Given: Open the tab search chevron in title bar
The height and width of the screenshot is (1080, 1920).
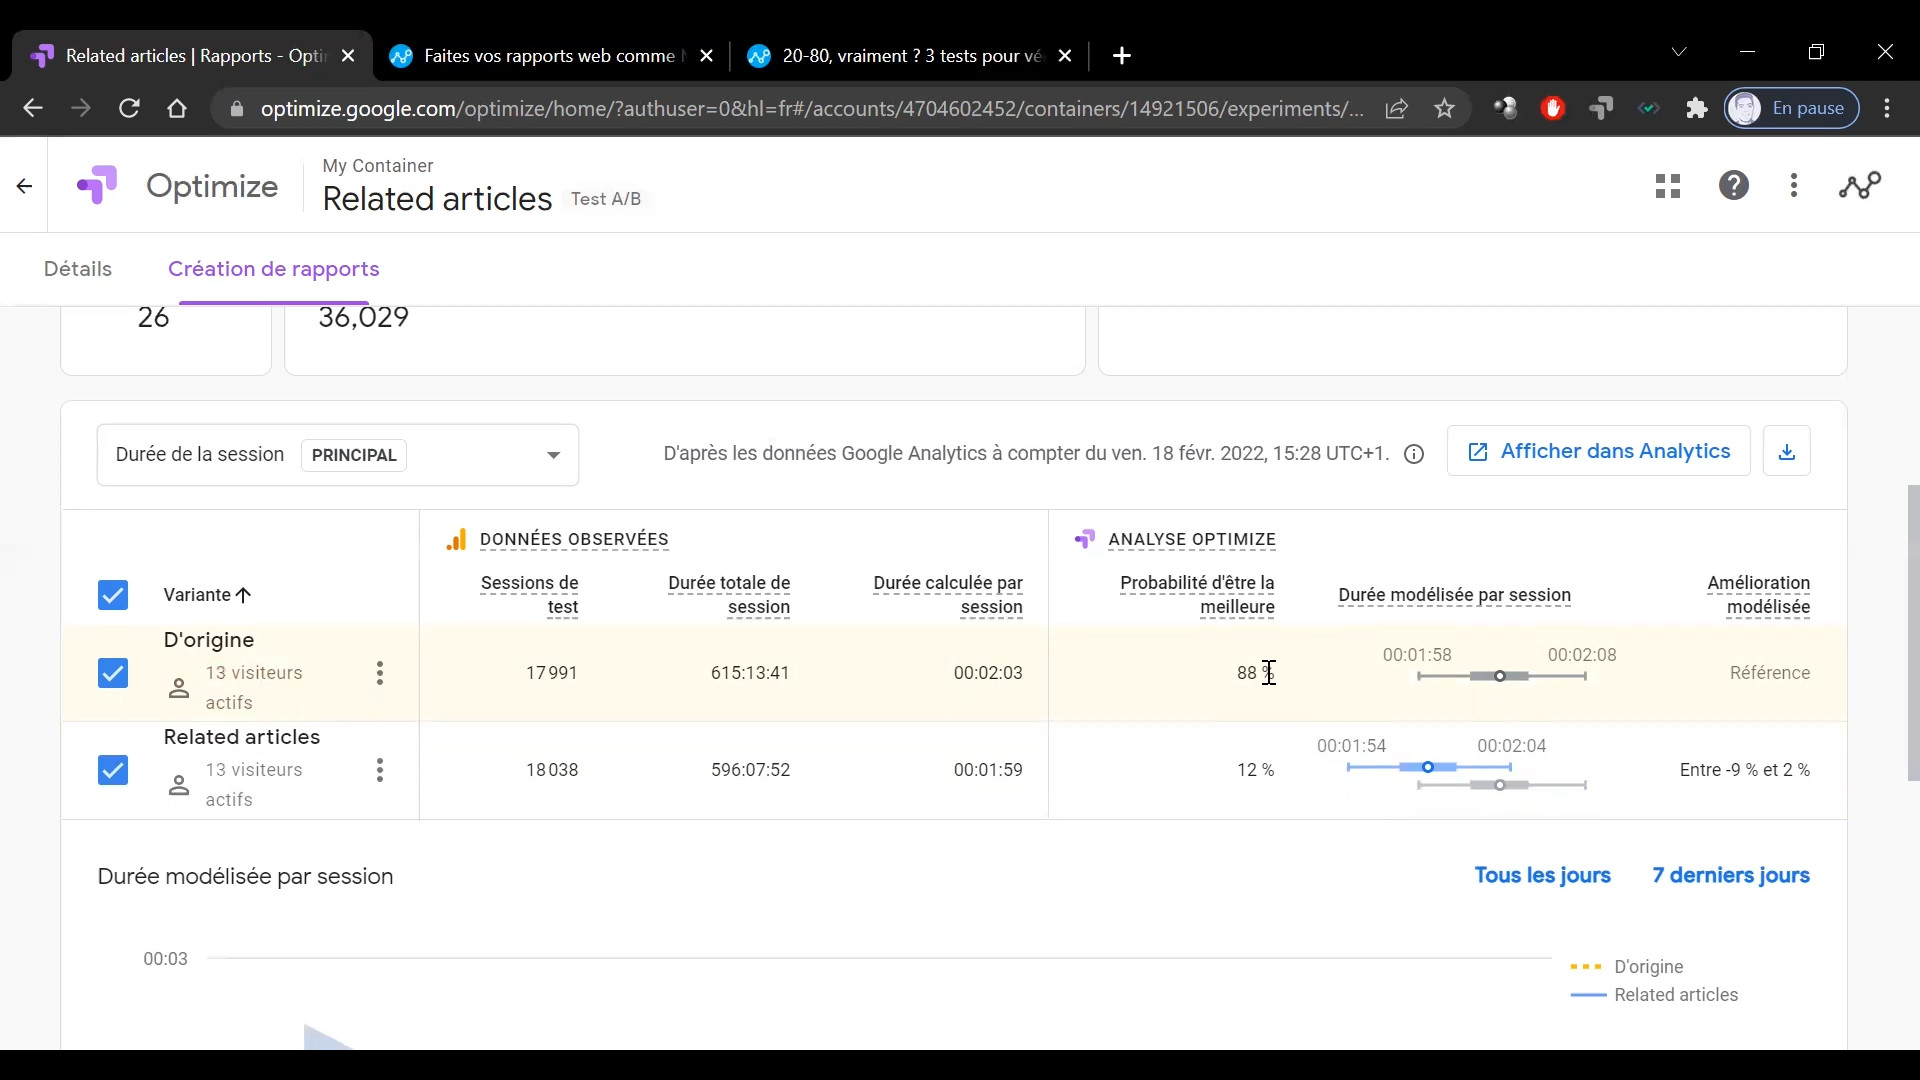Looking at the screenshot, I should pos(1679,52).
